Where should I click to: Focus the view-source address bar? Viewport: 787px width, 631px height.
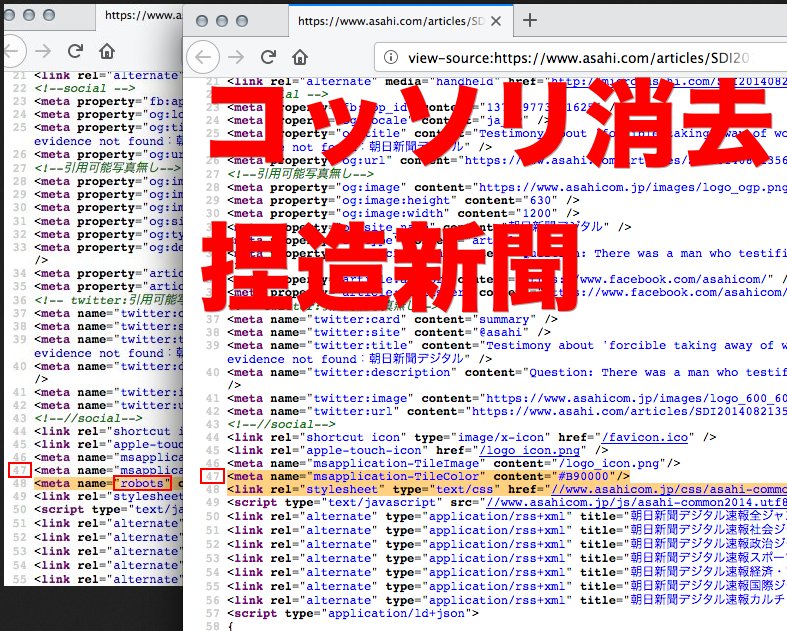580,58
